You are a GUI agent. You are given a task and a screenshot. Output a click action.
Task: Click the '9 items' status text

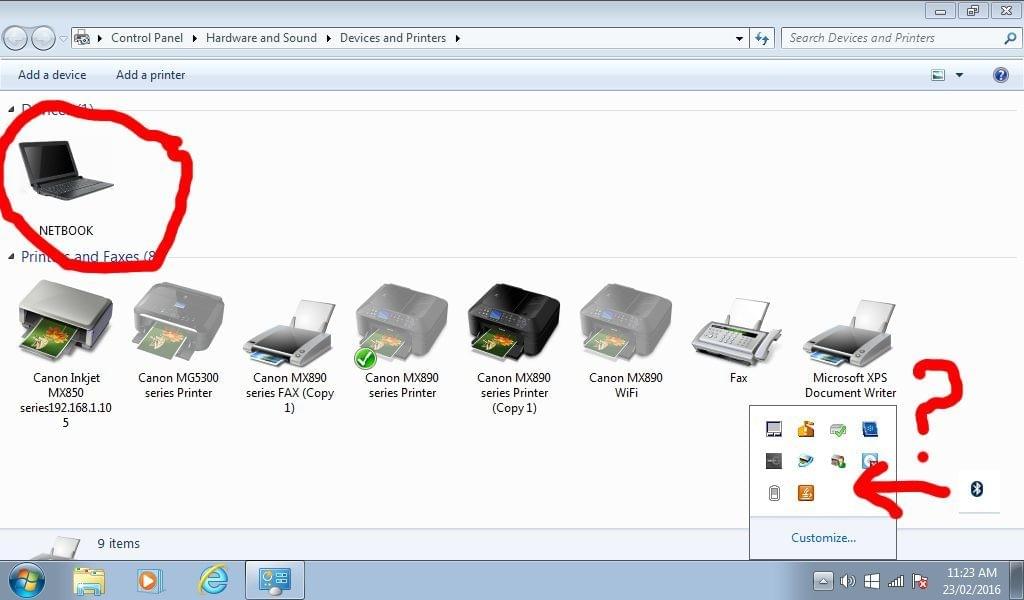pyautogui.click(x=118, y=543)
